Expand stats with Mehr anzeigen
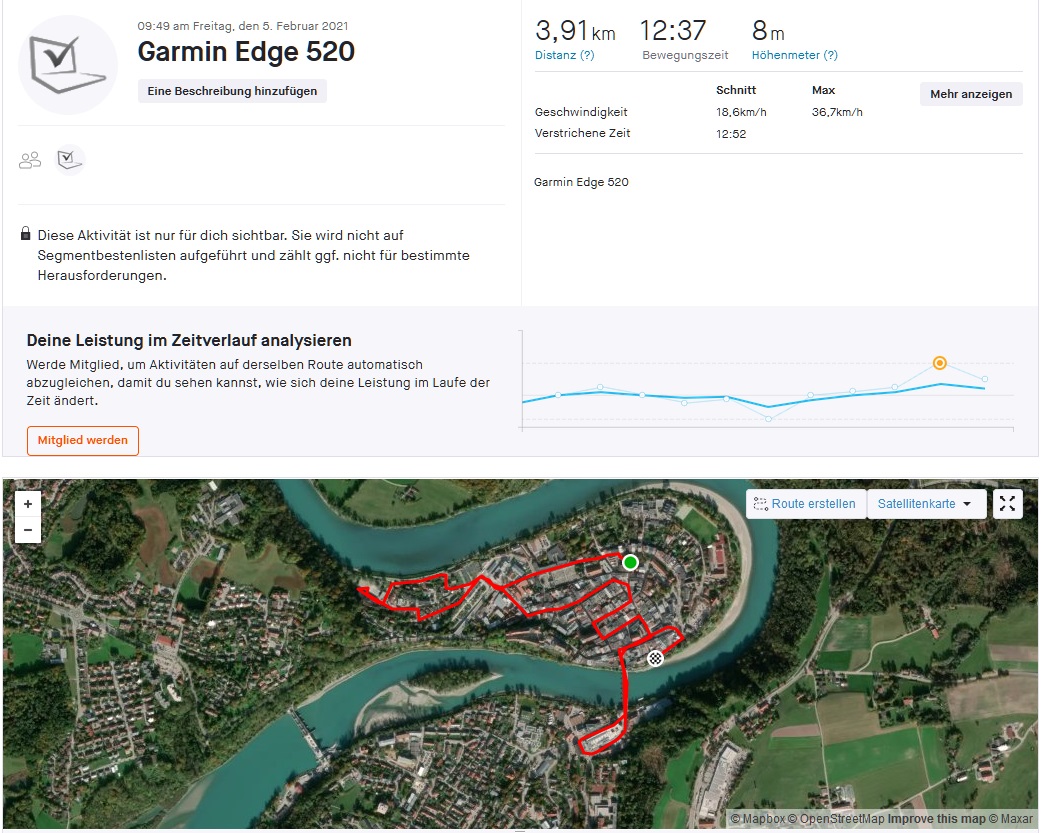This screenshot has height=833, width=1041. click(x=970, y=94)
